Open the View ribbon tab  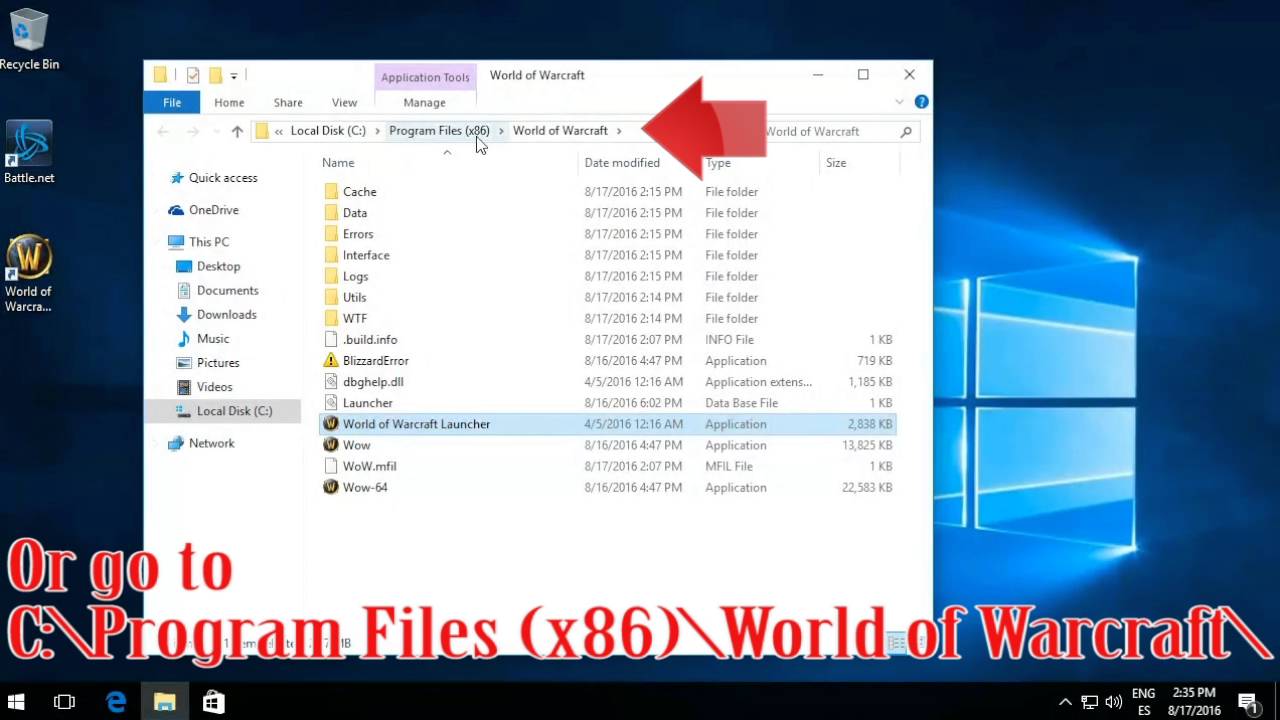[344, 102]
